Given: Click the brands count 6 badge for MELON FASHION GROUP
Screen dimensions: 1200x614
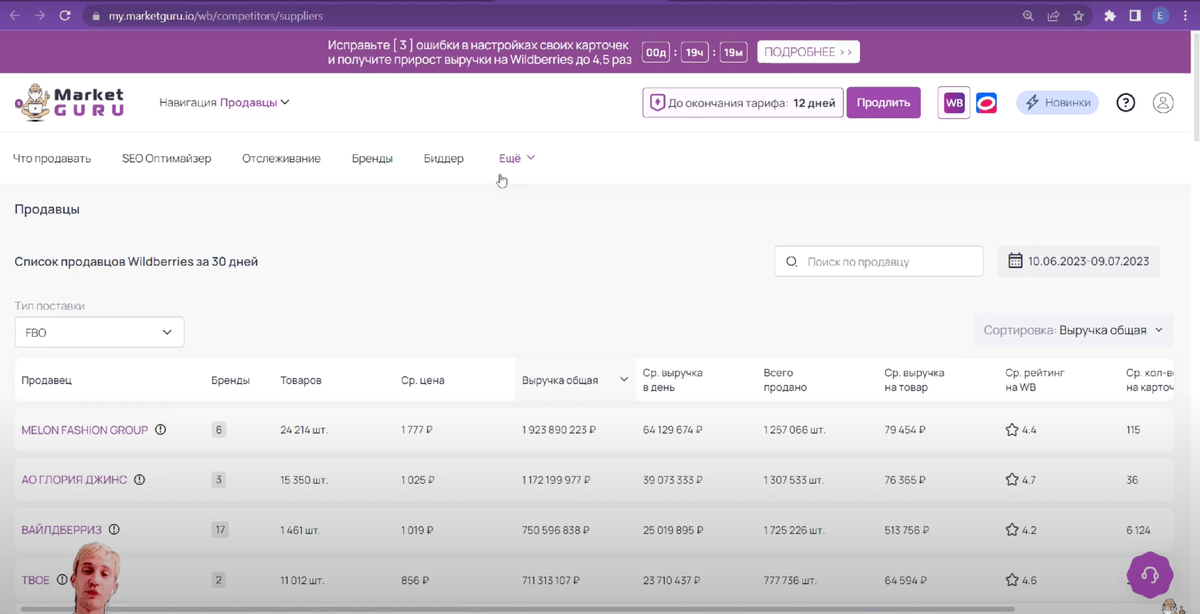Looking at the screenshot, I should click(219, 430).
